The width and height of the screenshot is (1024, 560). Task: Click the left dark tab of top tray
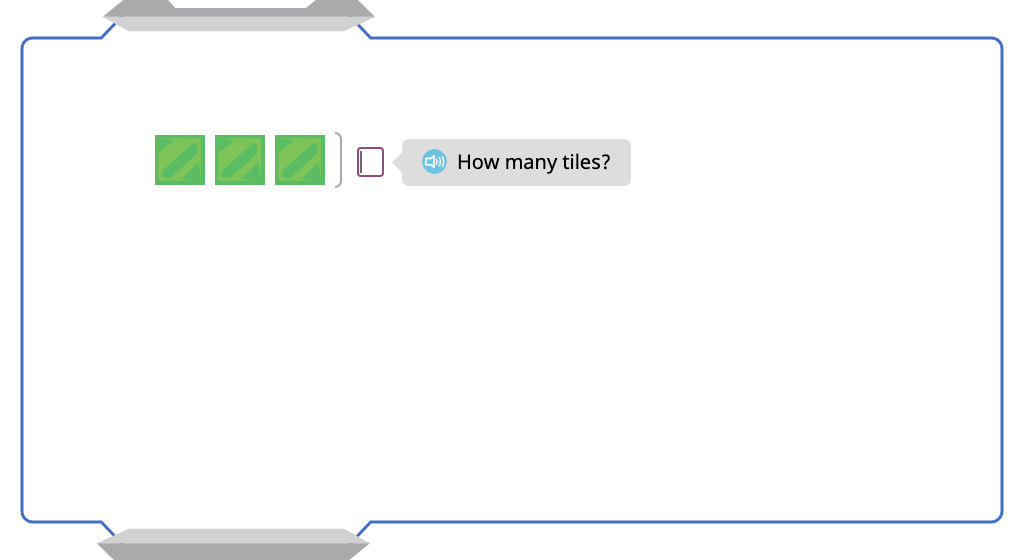tap(140, 8)
